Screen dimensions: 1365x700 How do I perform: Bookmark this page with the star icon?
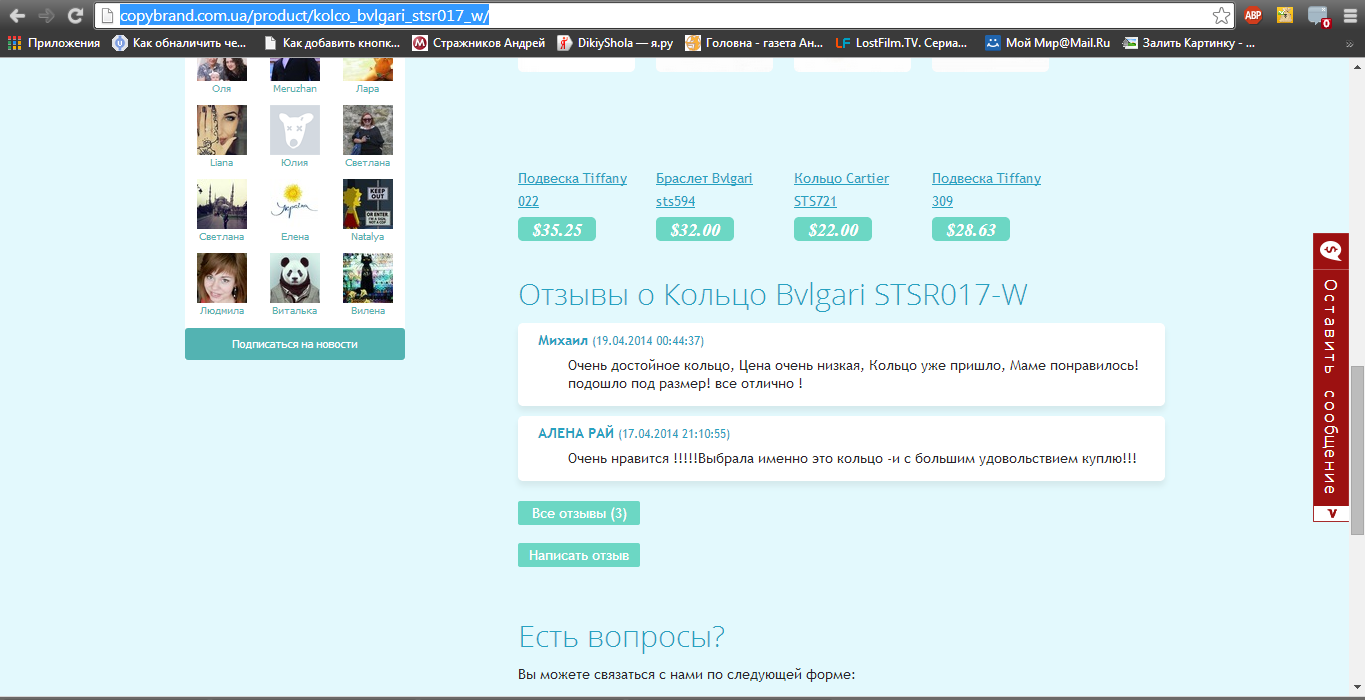pos(1221,16)
